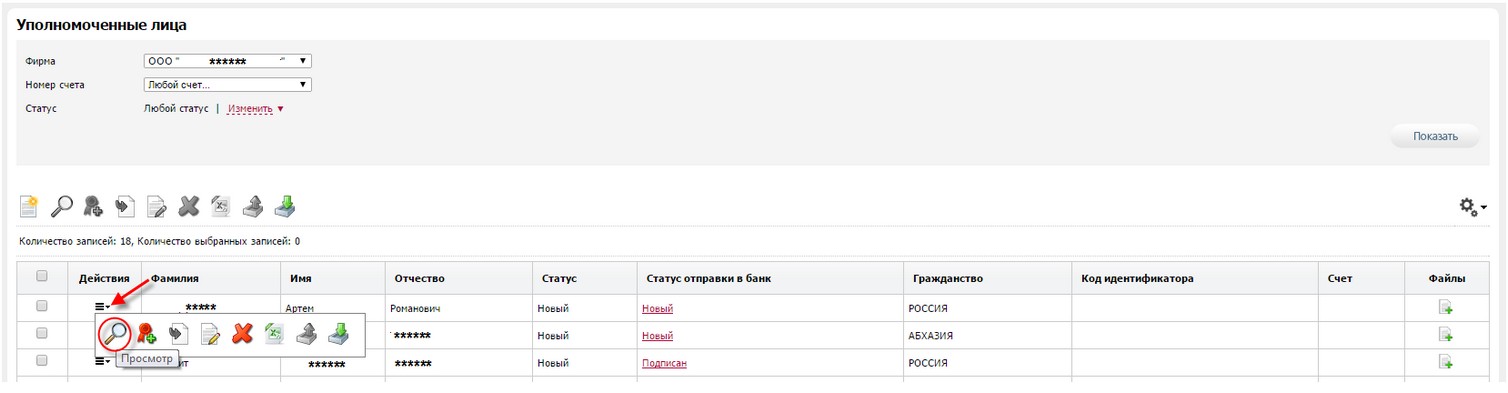Click the sign seal icon in popup

coord(147,333)
